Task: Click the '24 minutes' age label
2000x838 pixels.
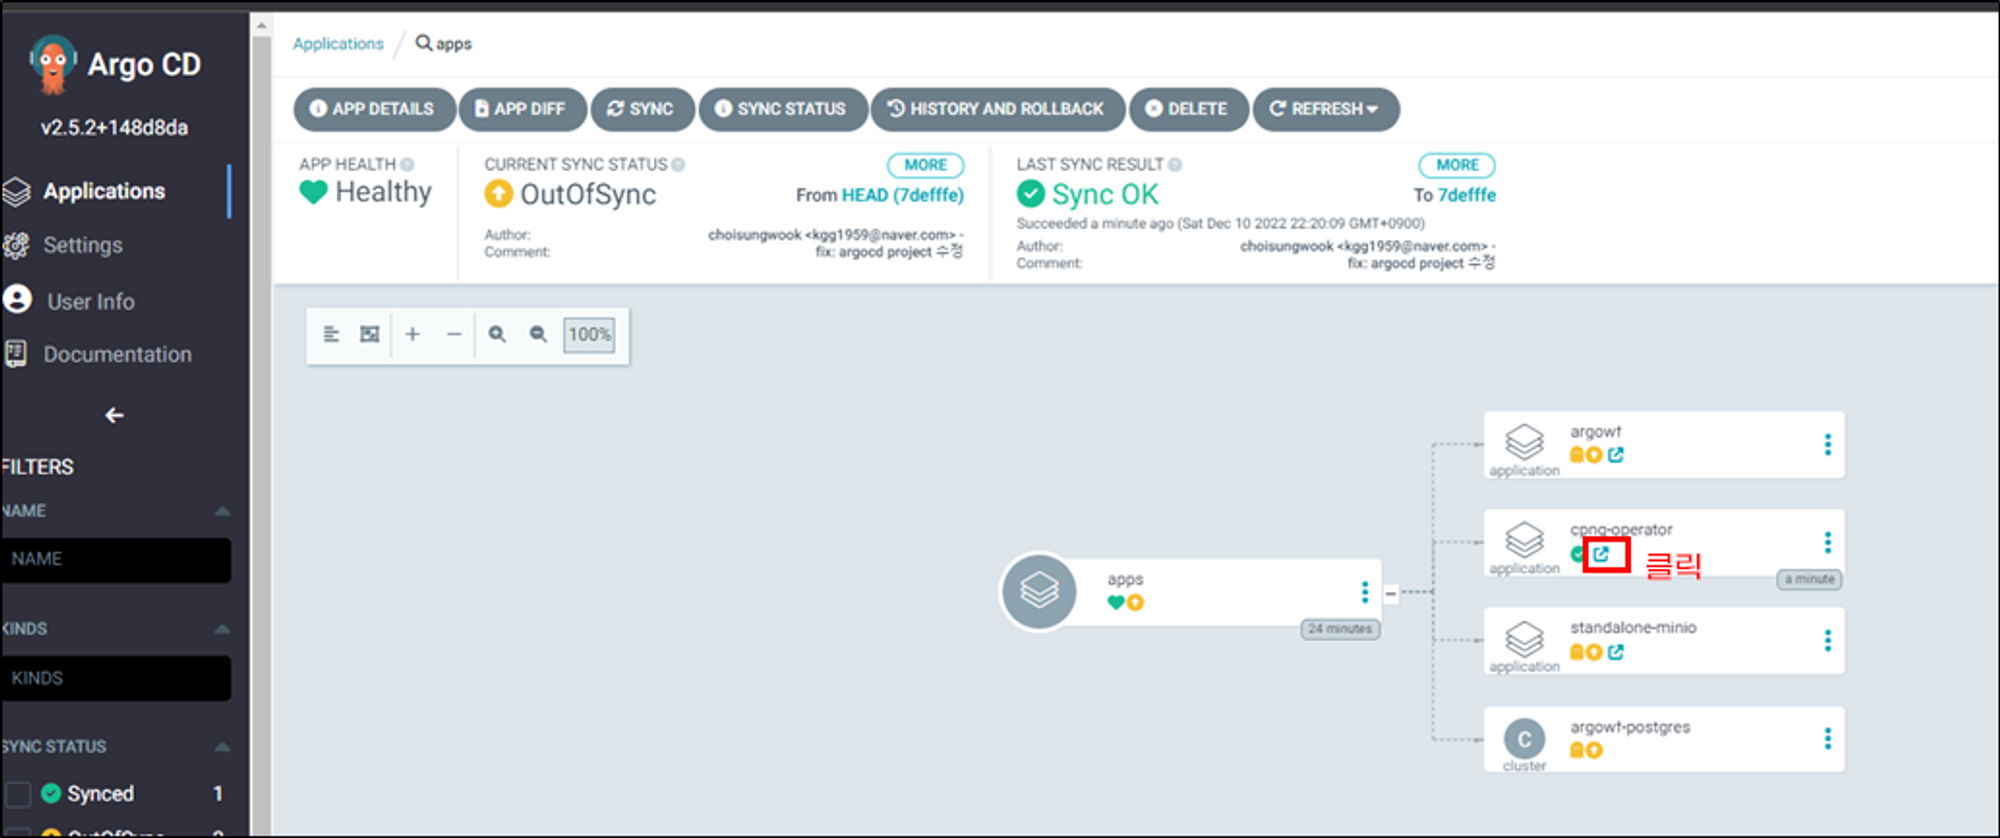Action: (1340, 629)
